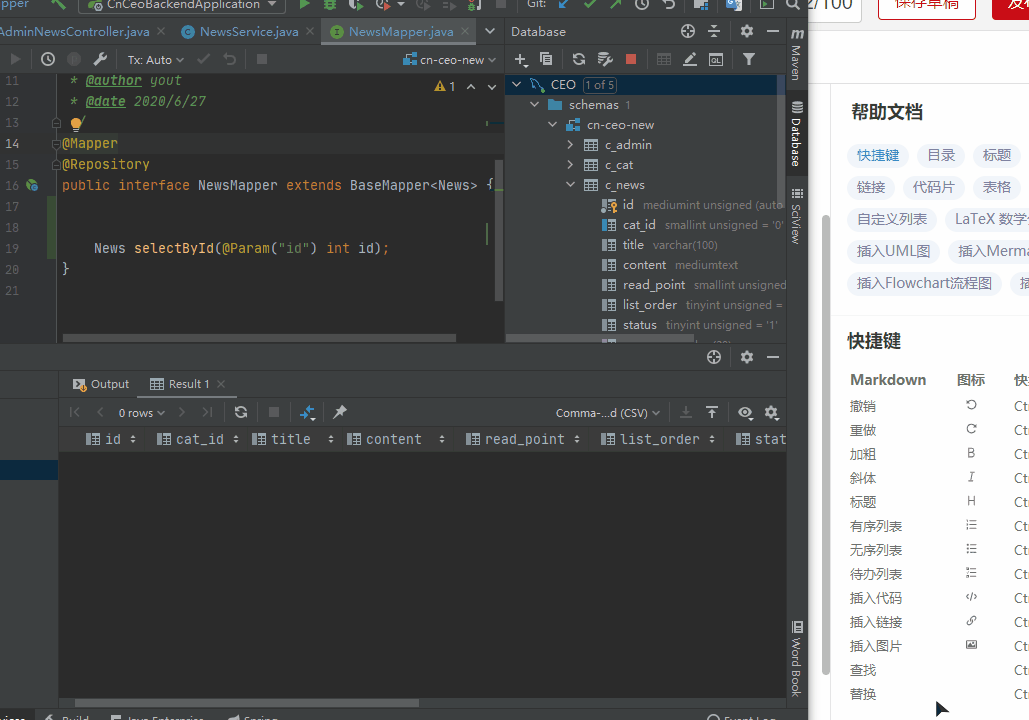
Task: Switch to the NewsService.java tab
Action: click(249, 32)
